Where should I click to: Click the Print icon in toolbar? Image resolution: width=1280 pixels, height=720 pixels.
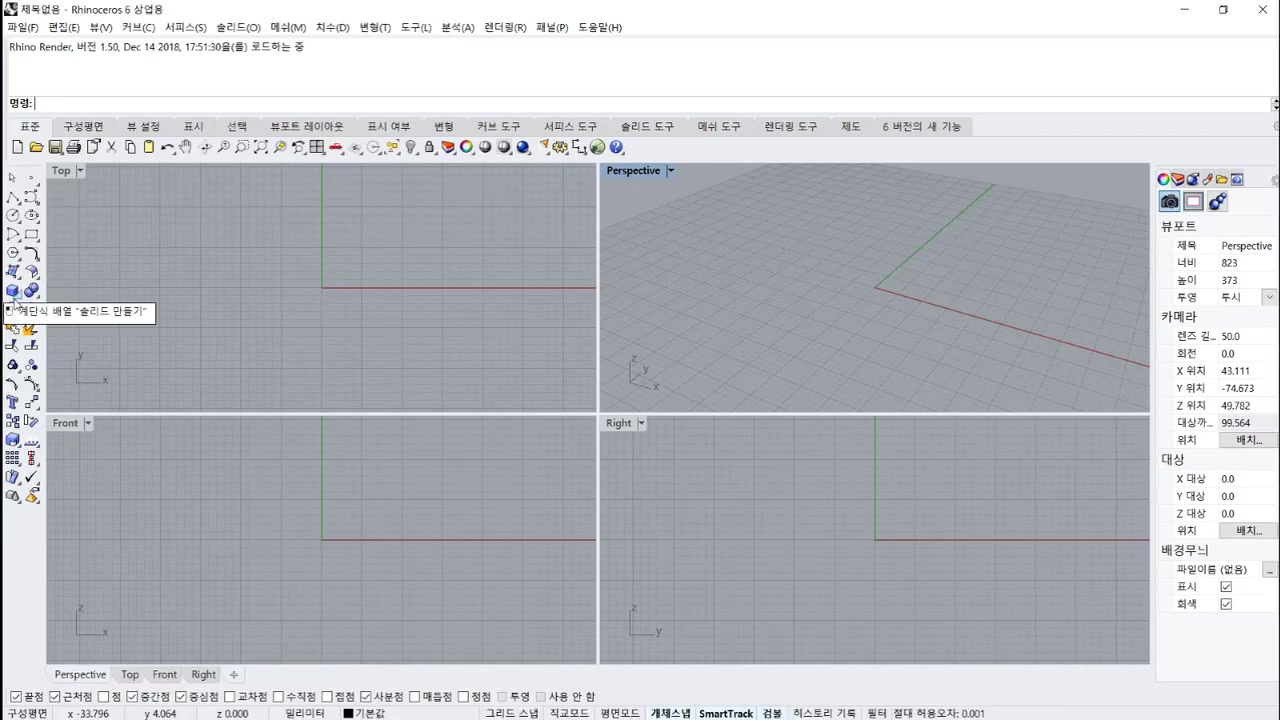coord(73,147)
